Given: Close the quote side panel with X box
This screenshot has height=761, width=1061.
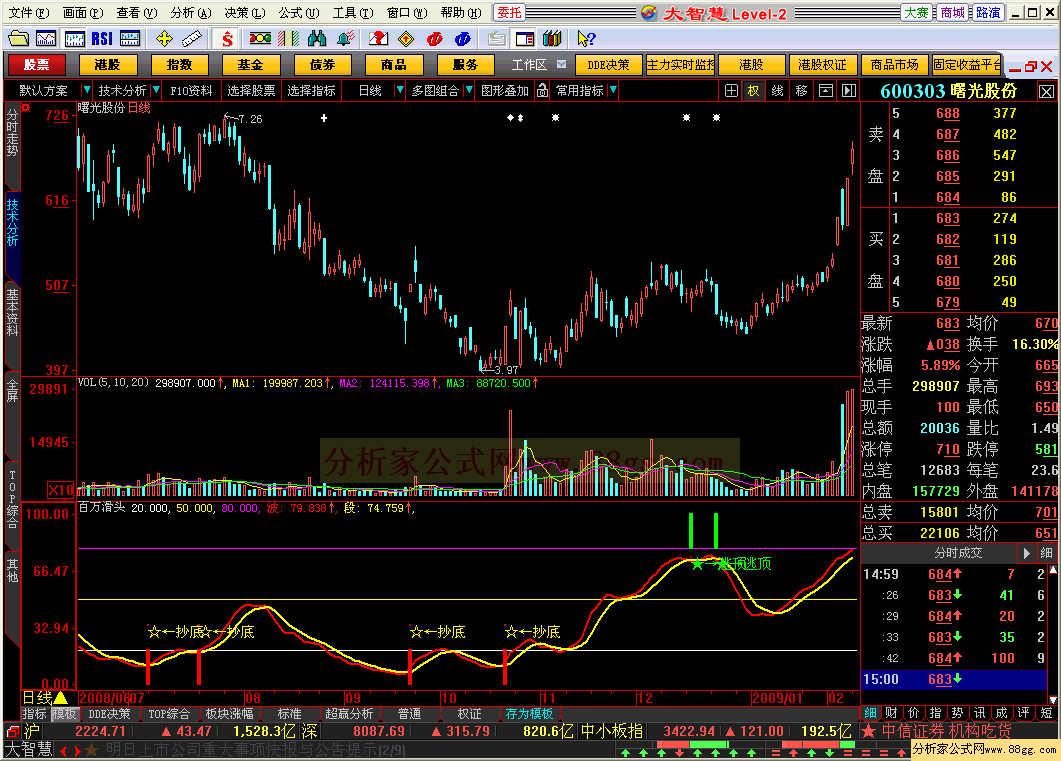Looking at the screenshot, I should pos(1046,91).
